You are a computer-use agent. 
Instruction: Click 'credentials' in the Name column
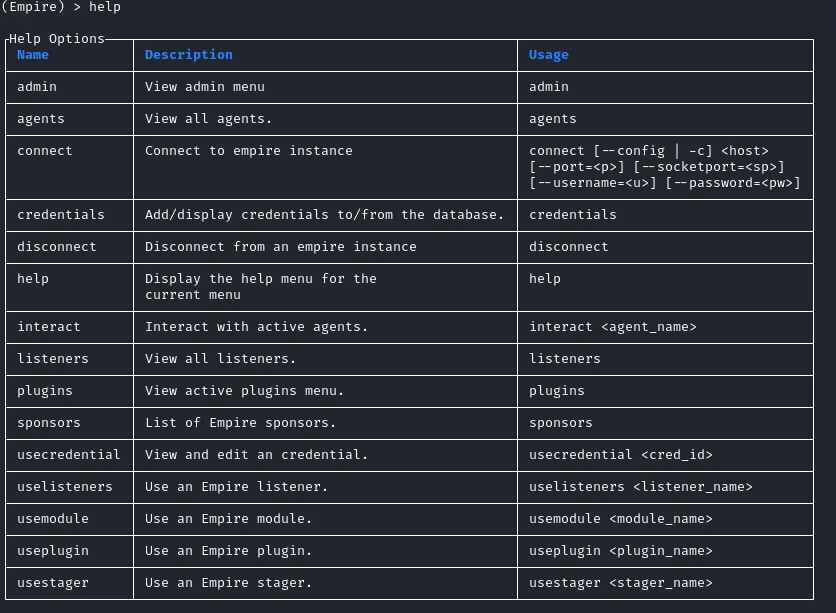[x=61, y=215]
